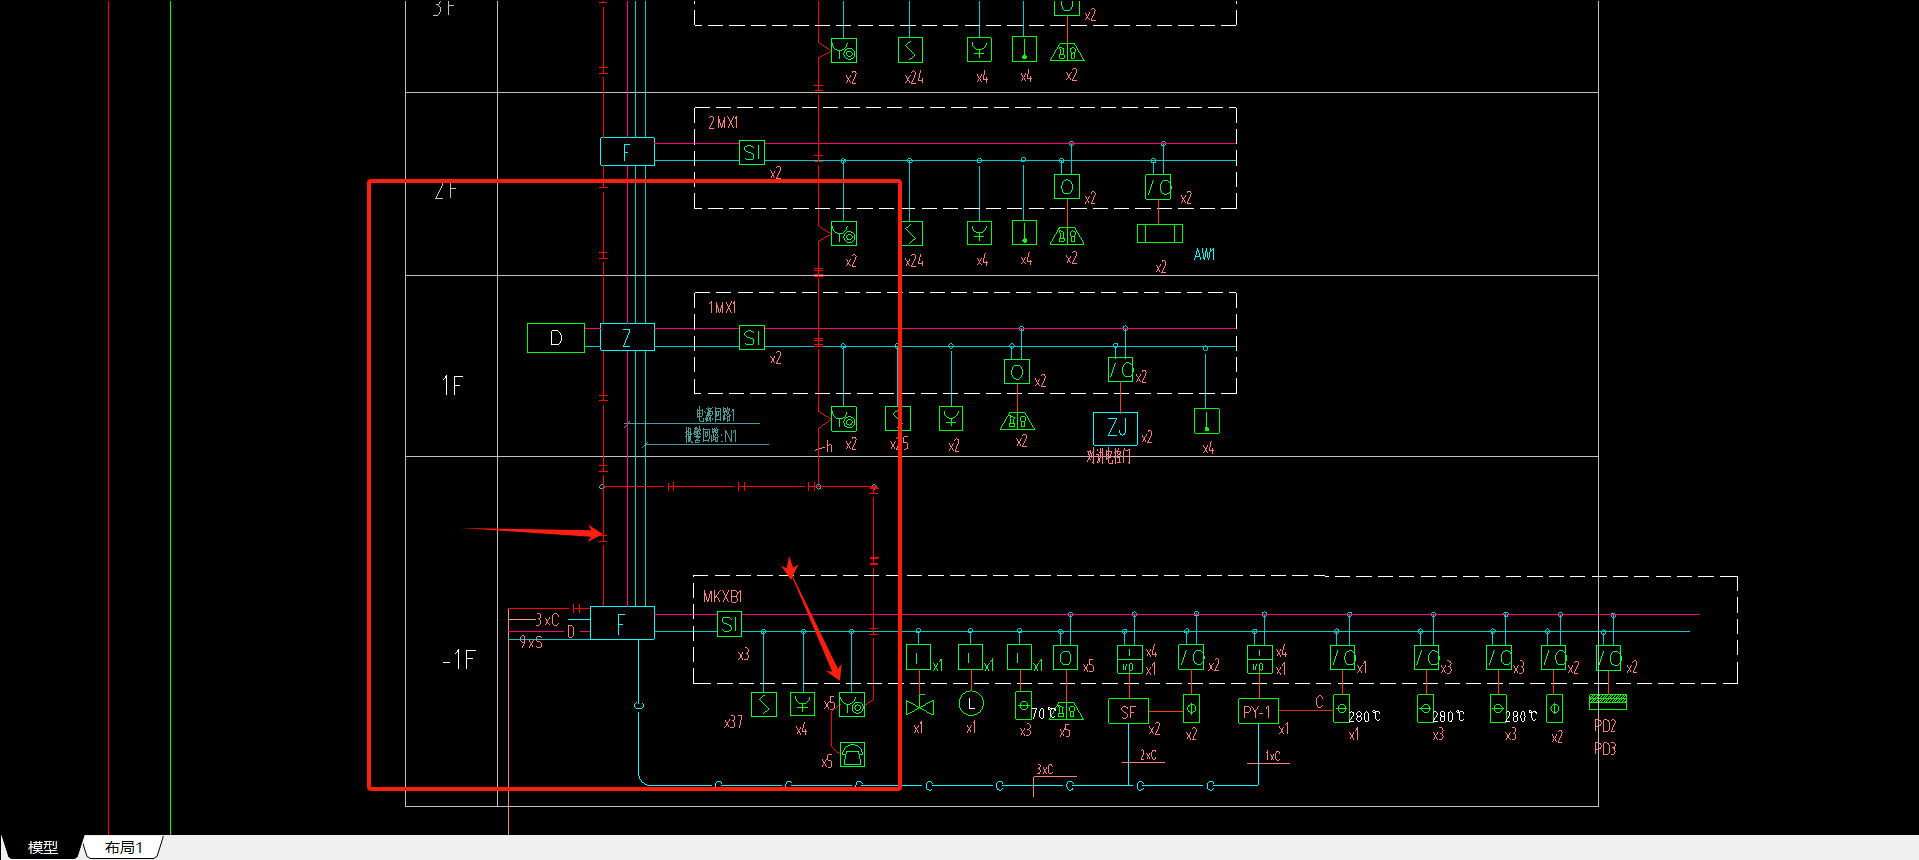Select the 1xC label below PY-1
1919x860 pixels.
coord(1272,756)
